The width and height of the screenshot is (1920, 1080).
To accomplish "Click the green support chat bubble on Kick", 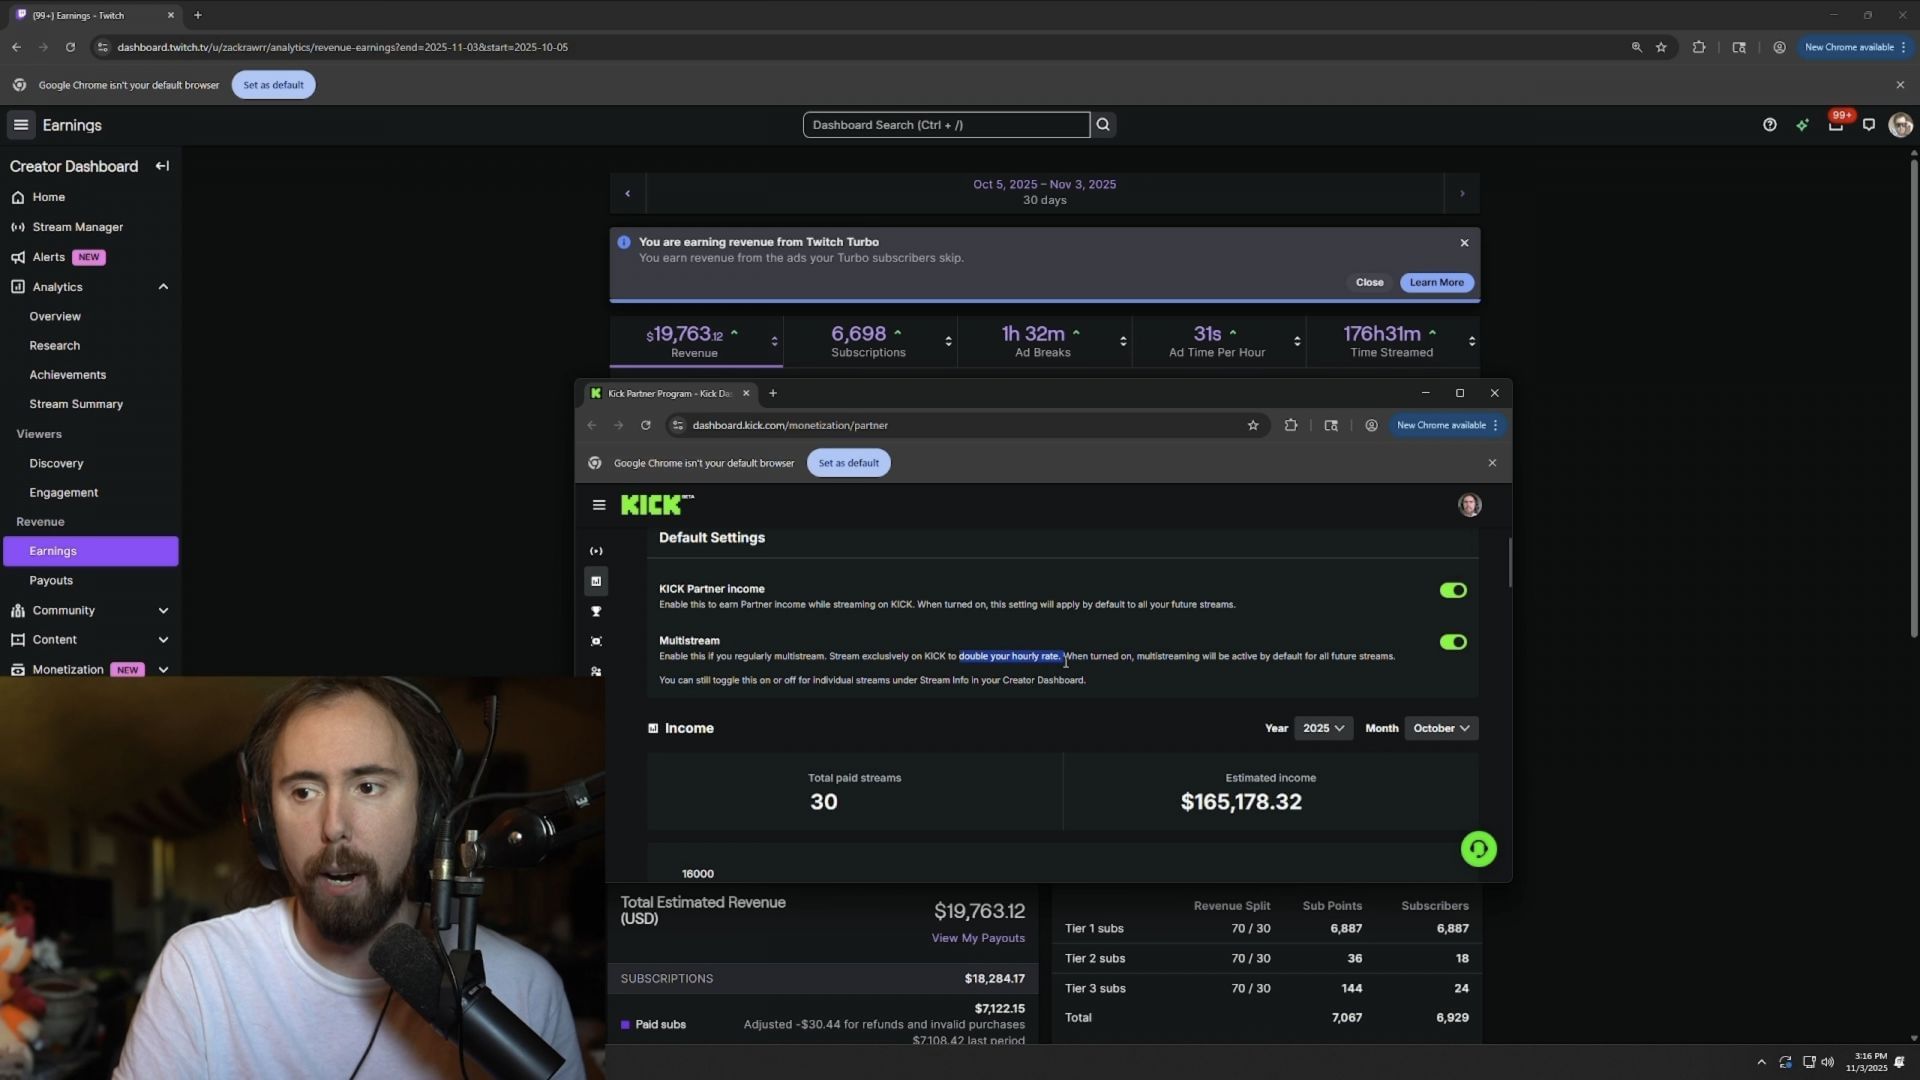I will [x=1479, y=848].
